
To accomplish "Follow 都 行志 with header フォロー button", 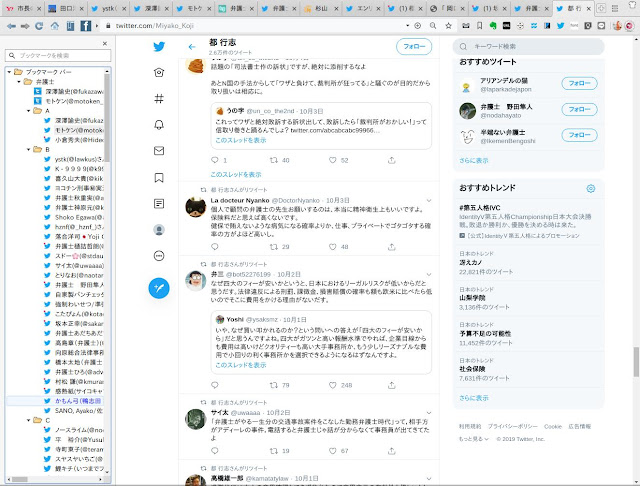I will point(414,47).
